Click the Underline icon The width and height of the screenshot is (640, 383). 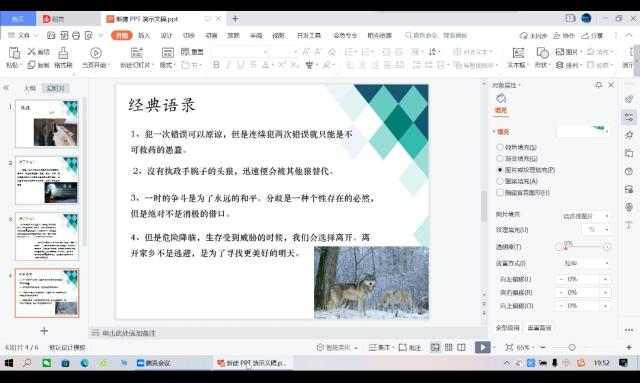coord(241,65)
